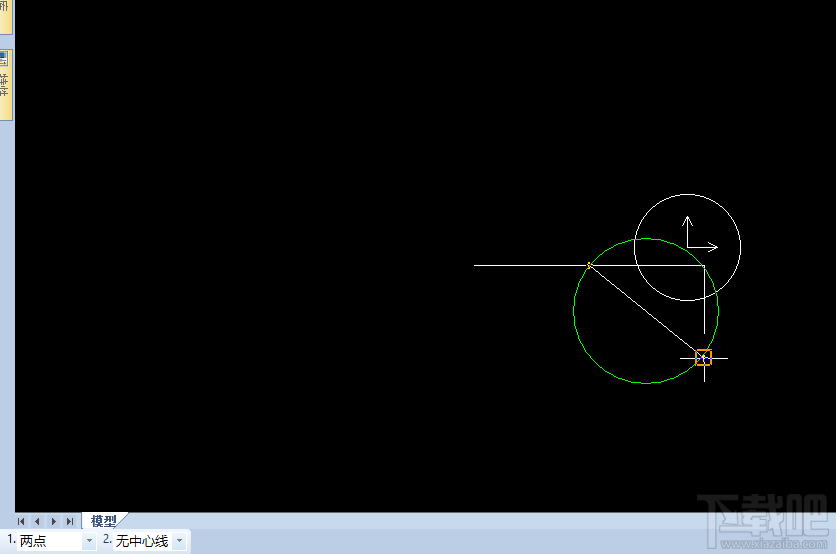Click the properties panel icon on sidebar
The width and height of the screenshot is (836, 554).
tap(5, 57)
